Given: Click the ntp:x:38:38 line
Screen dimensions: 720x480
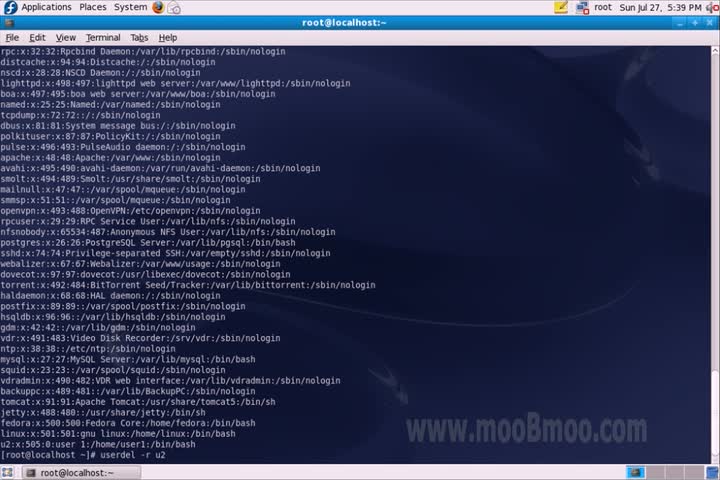Looking at the screenshot, I should pyautogui.click(x=88, y=349).
